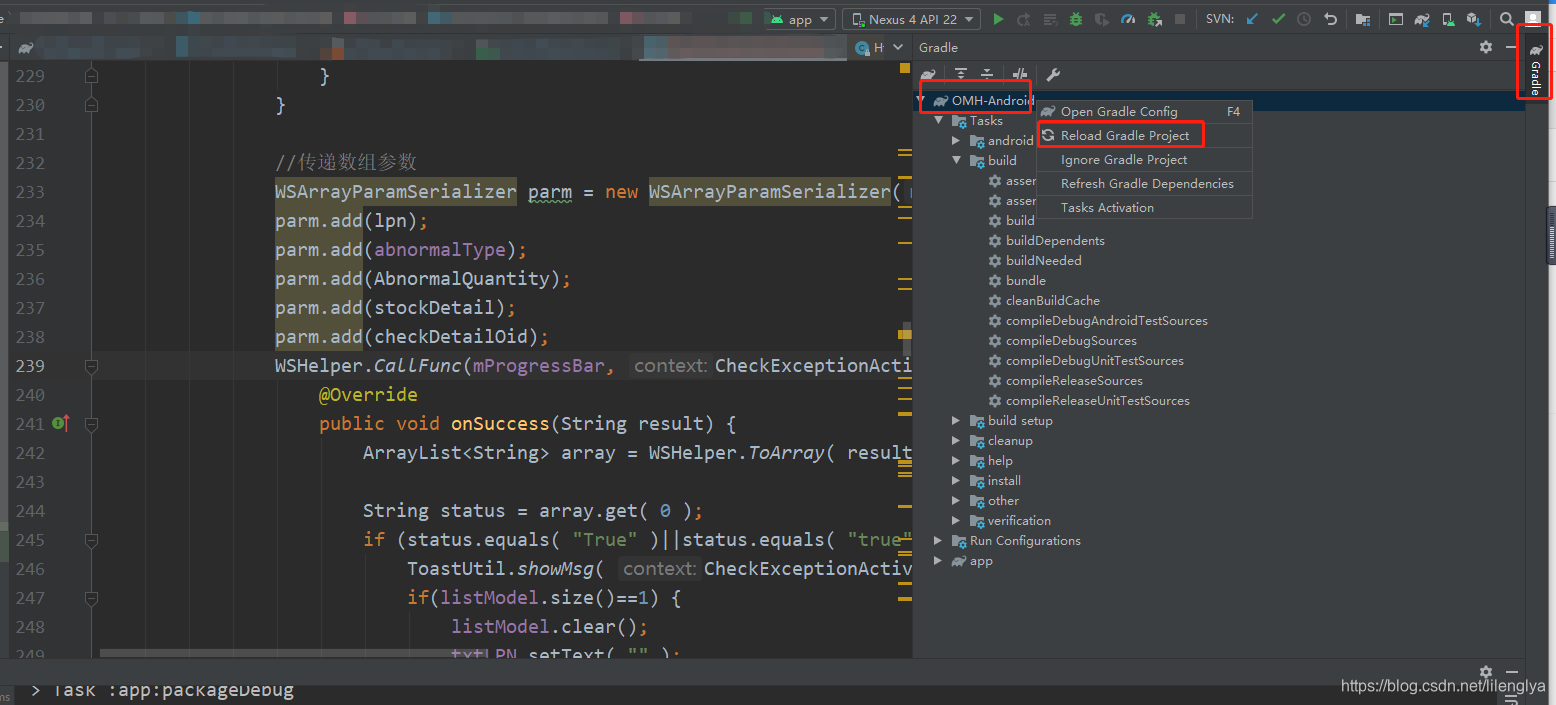Stop the running process
The width and height of the screenshot is (1556, 705).
(1180, 19)
